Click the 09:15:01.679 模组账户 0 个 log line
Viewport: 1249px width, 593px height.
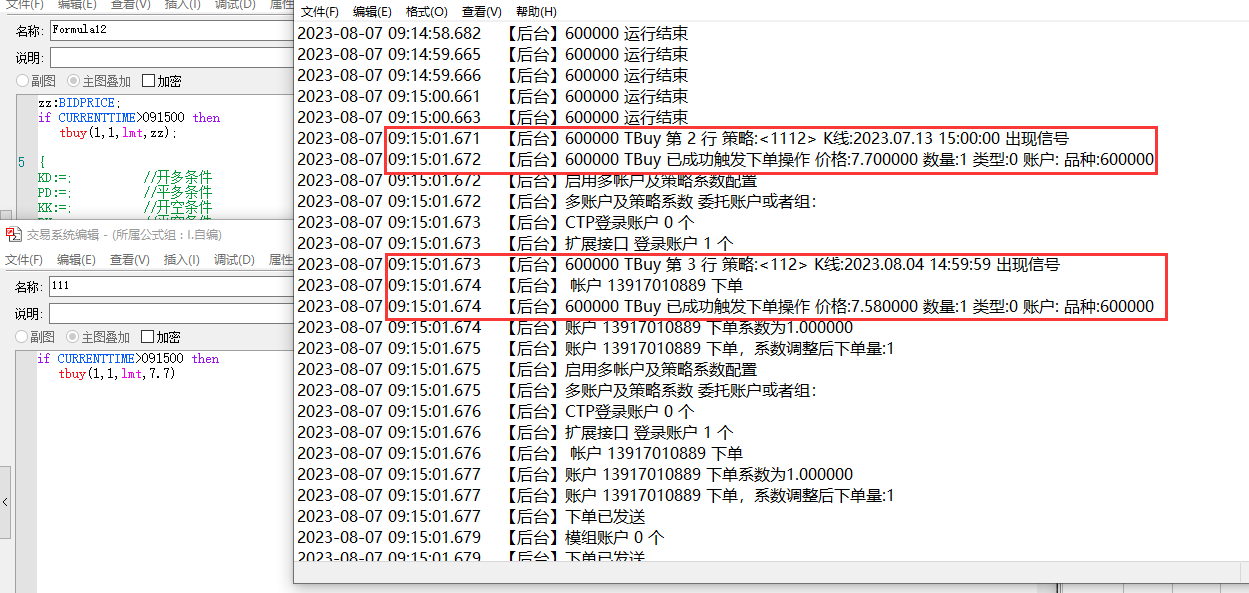[x=481, y=538]
